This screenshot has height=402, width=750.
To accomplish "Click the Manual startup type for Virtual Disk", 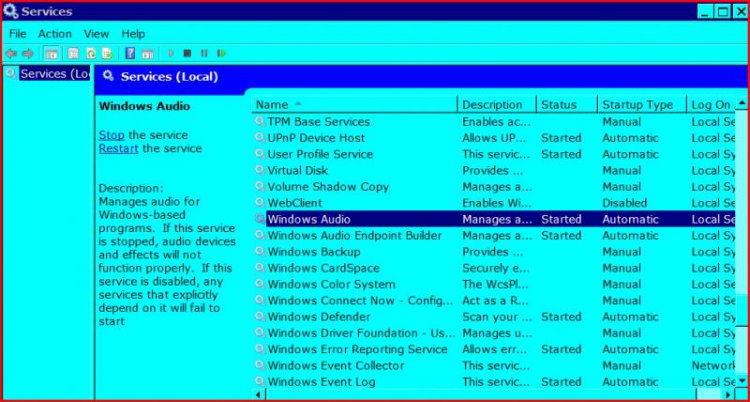I will click(x=621, y=170).
